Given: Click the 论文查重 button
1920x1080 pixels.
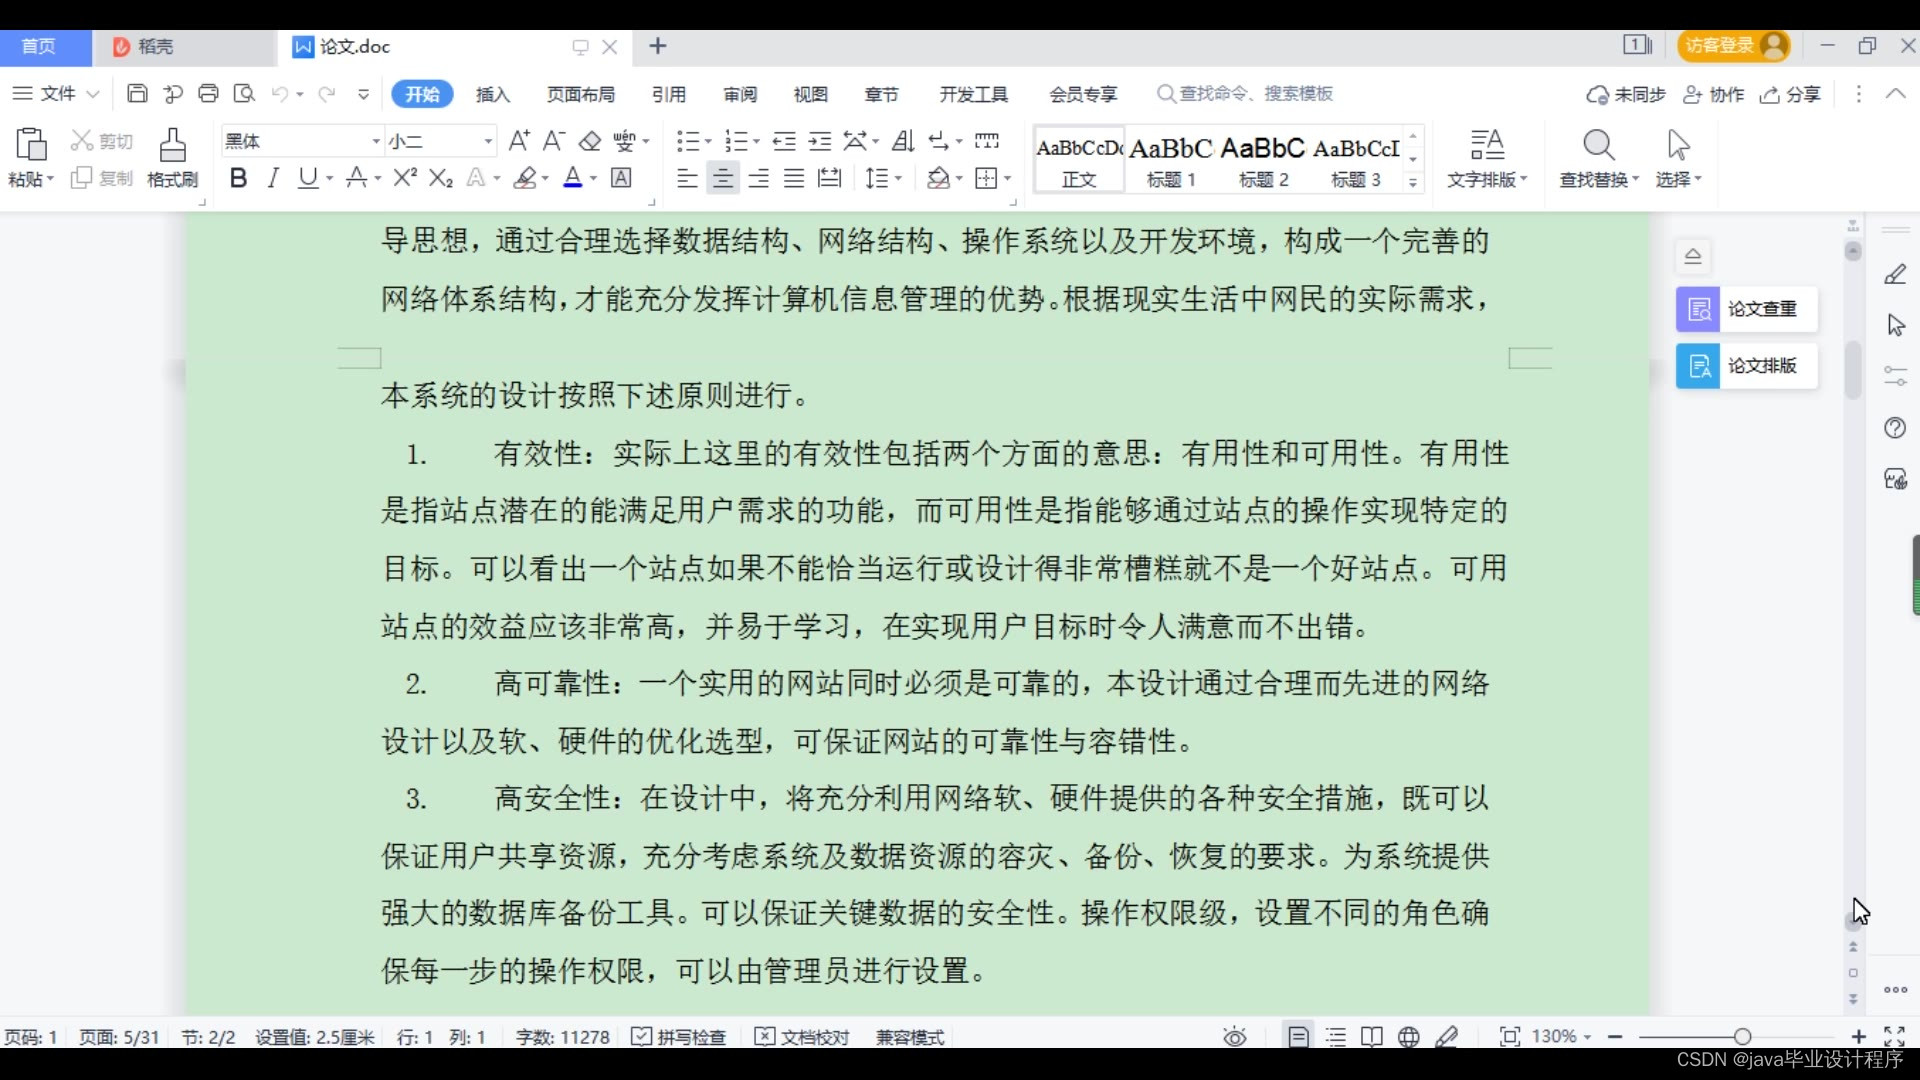Looking at the screenshot, I should (x=1746, y=309).
